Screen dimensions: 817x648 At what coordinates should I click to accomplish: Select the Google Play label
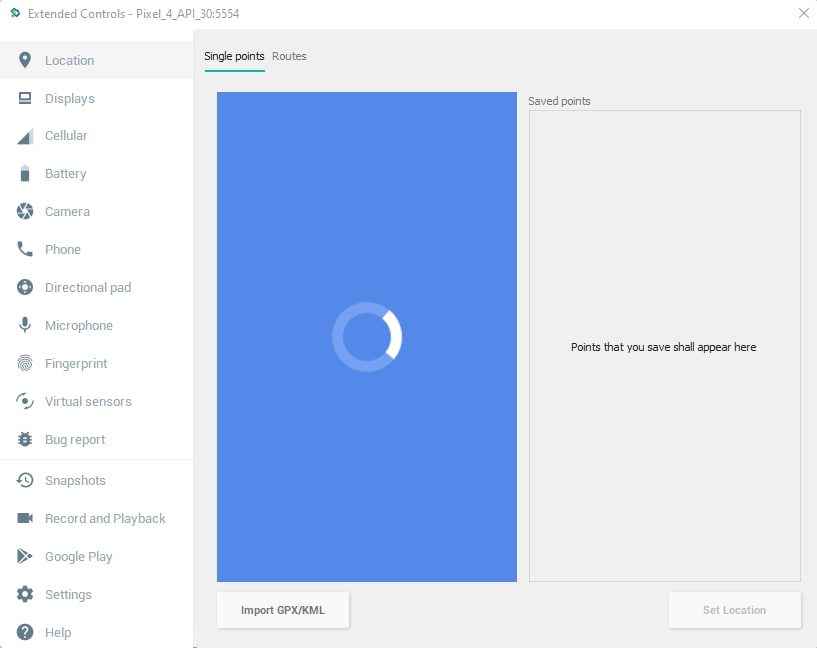(79, 557)
